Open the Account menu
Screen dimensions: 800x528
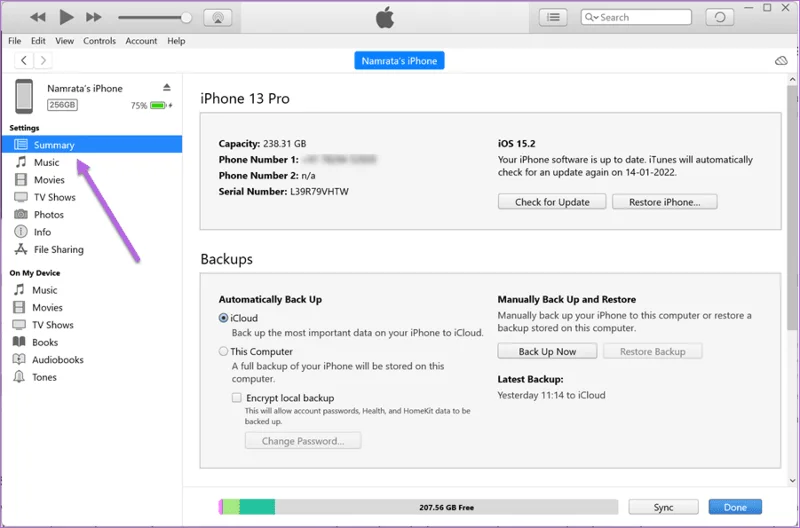[141, 41]
